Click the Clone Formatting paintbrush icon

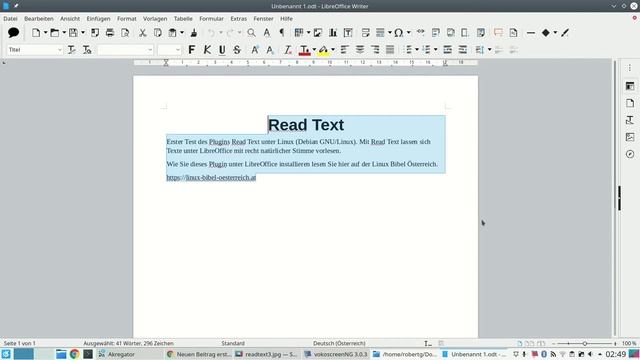[x=194, y=33]
